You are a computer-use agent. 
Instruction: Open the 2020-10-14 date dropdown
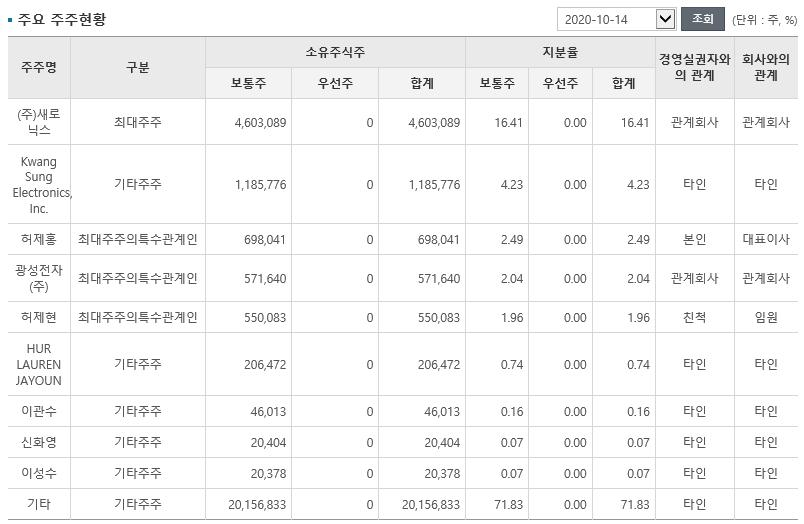click(x=616, y=19)
